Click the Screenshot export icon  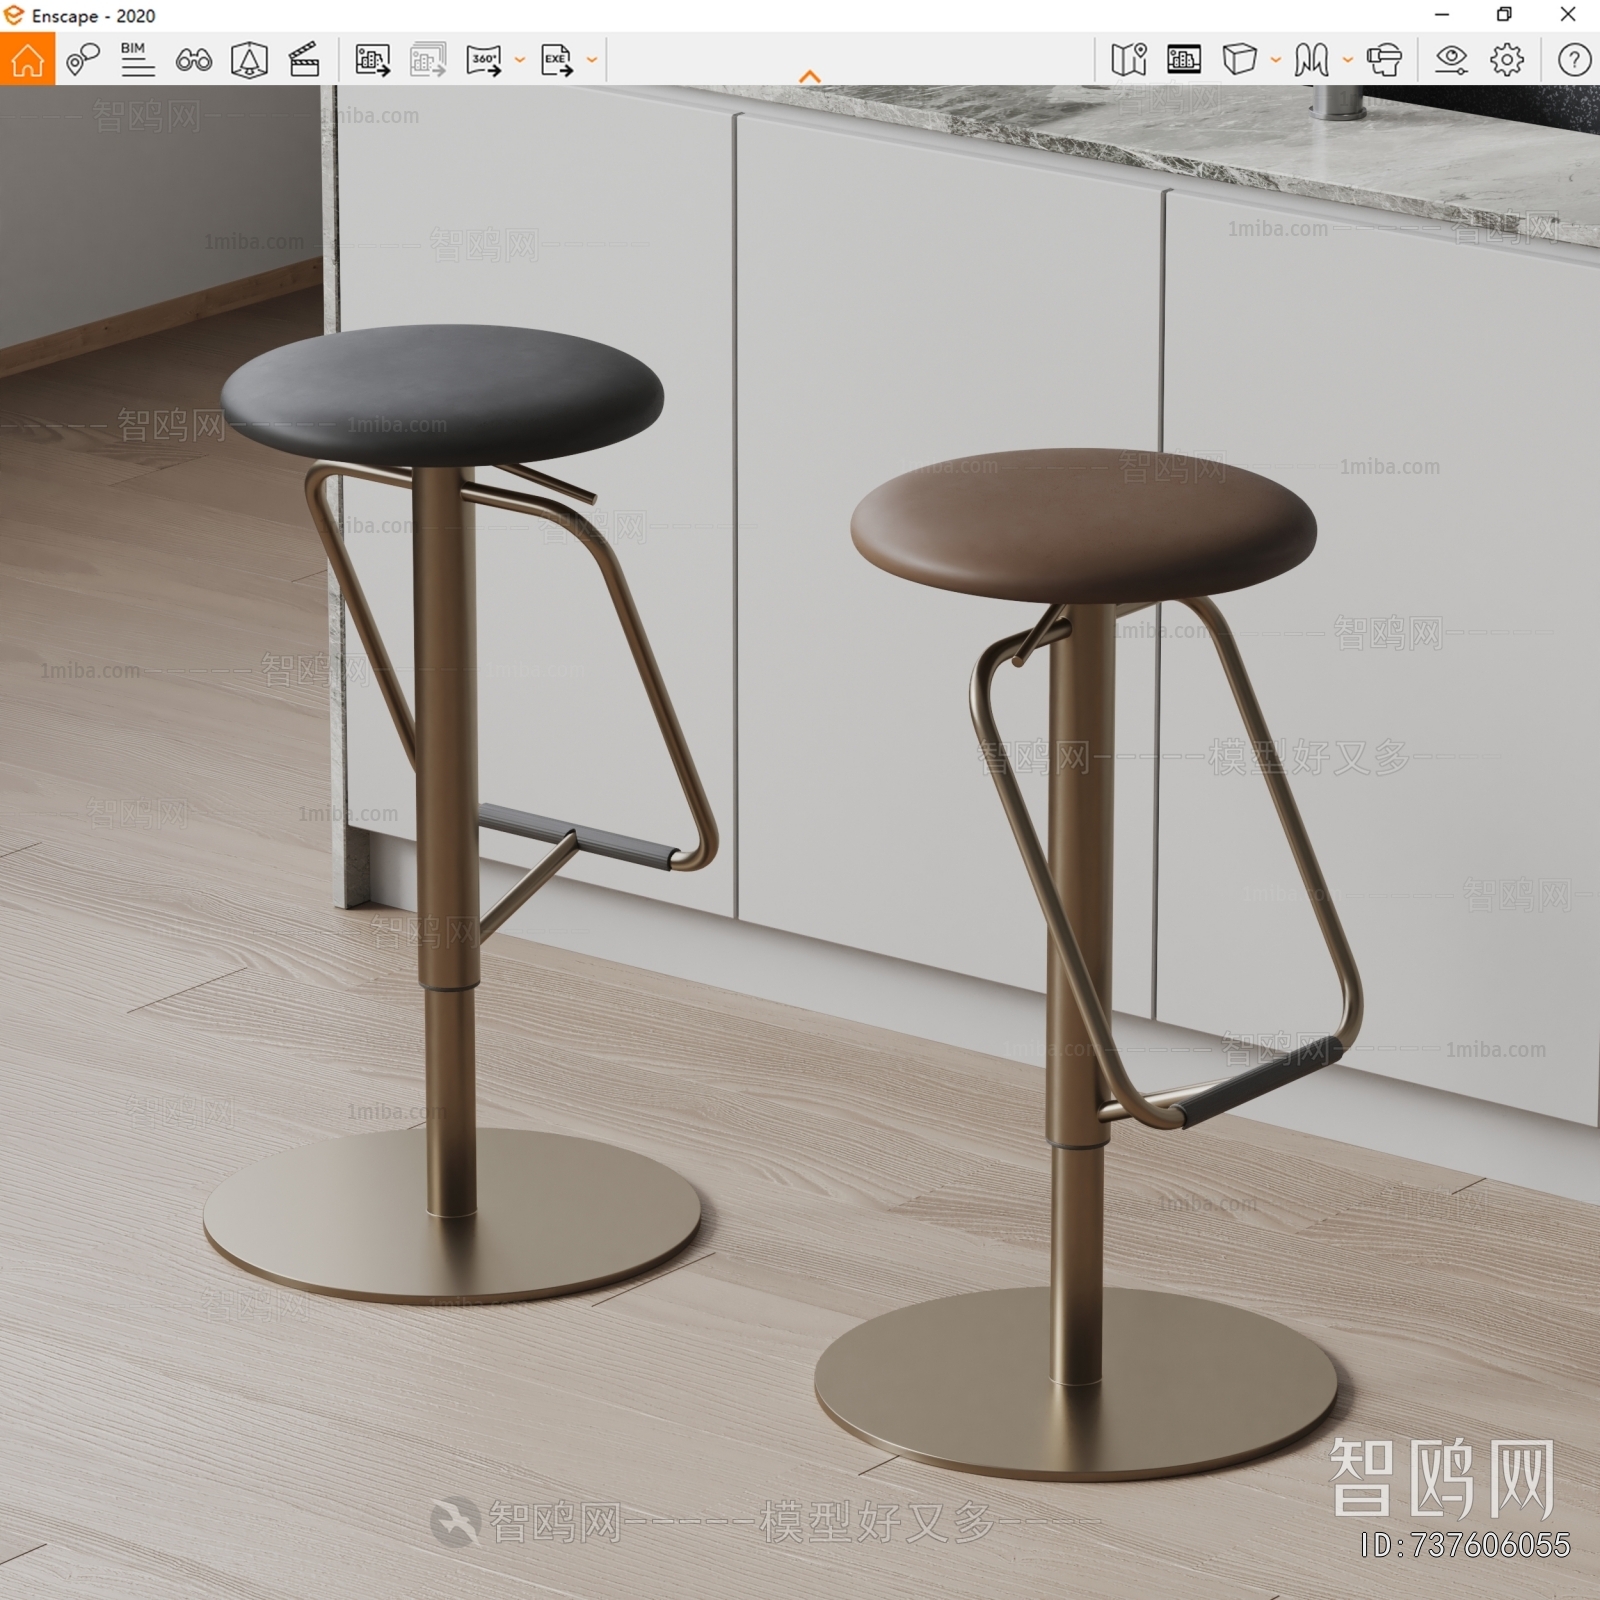click(372, 60)
